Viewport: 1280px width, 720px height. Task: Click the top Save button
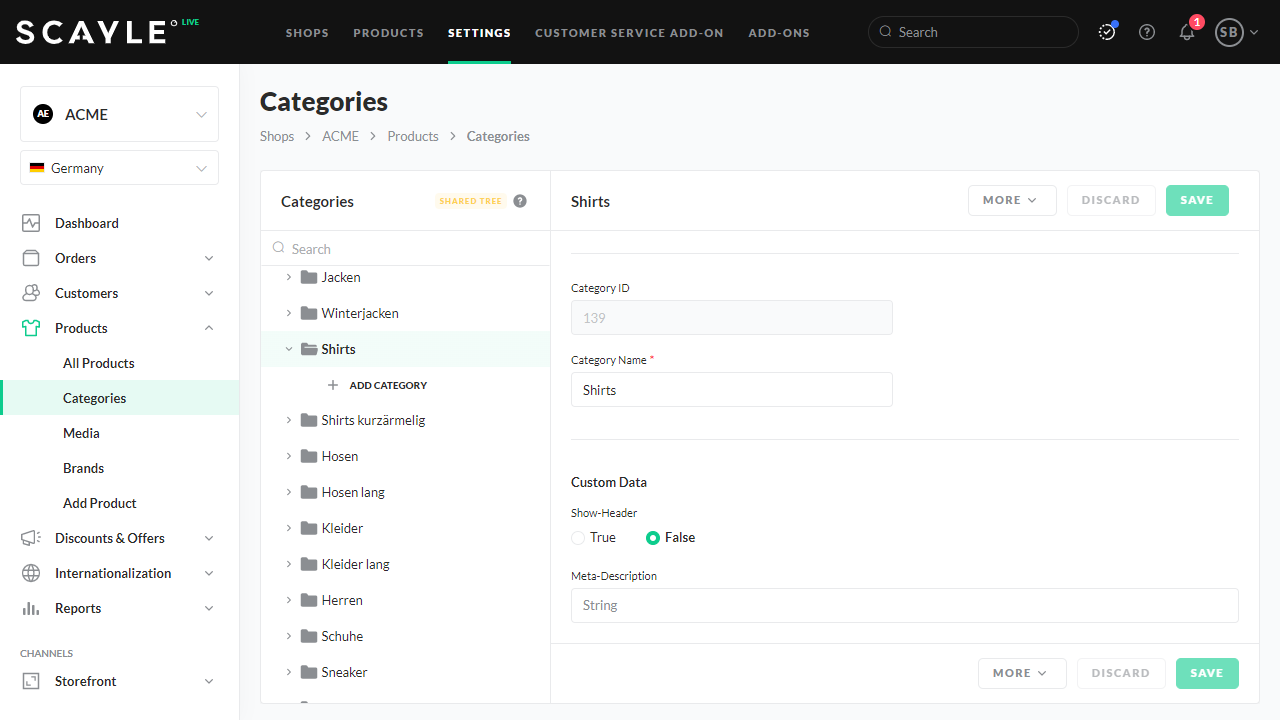[1196, 200]
